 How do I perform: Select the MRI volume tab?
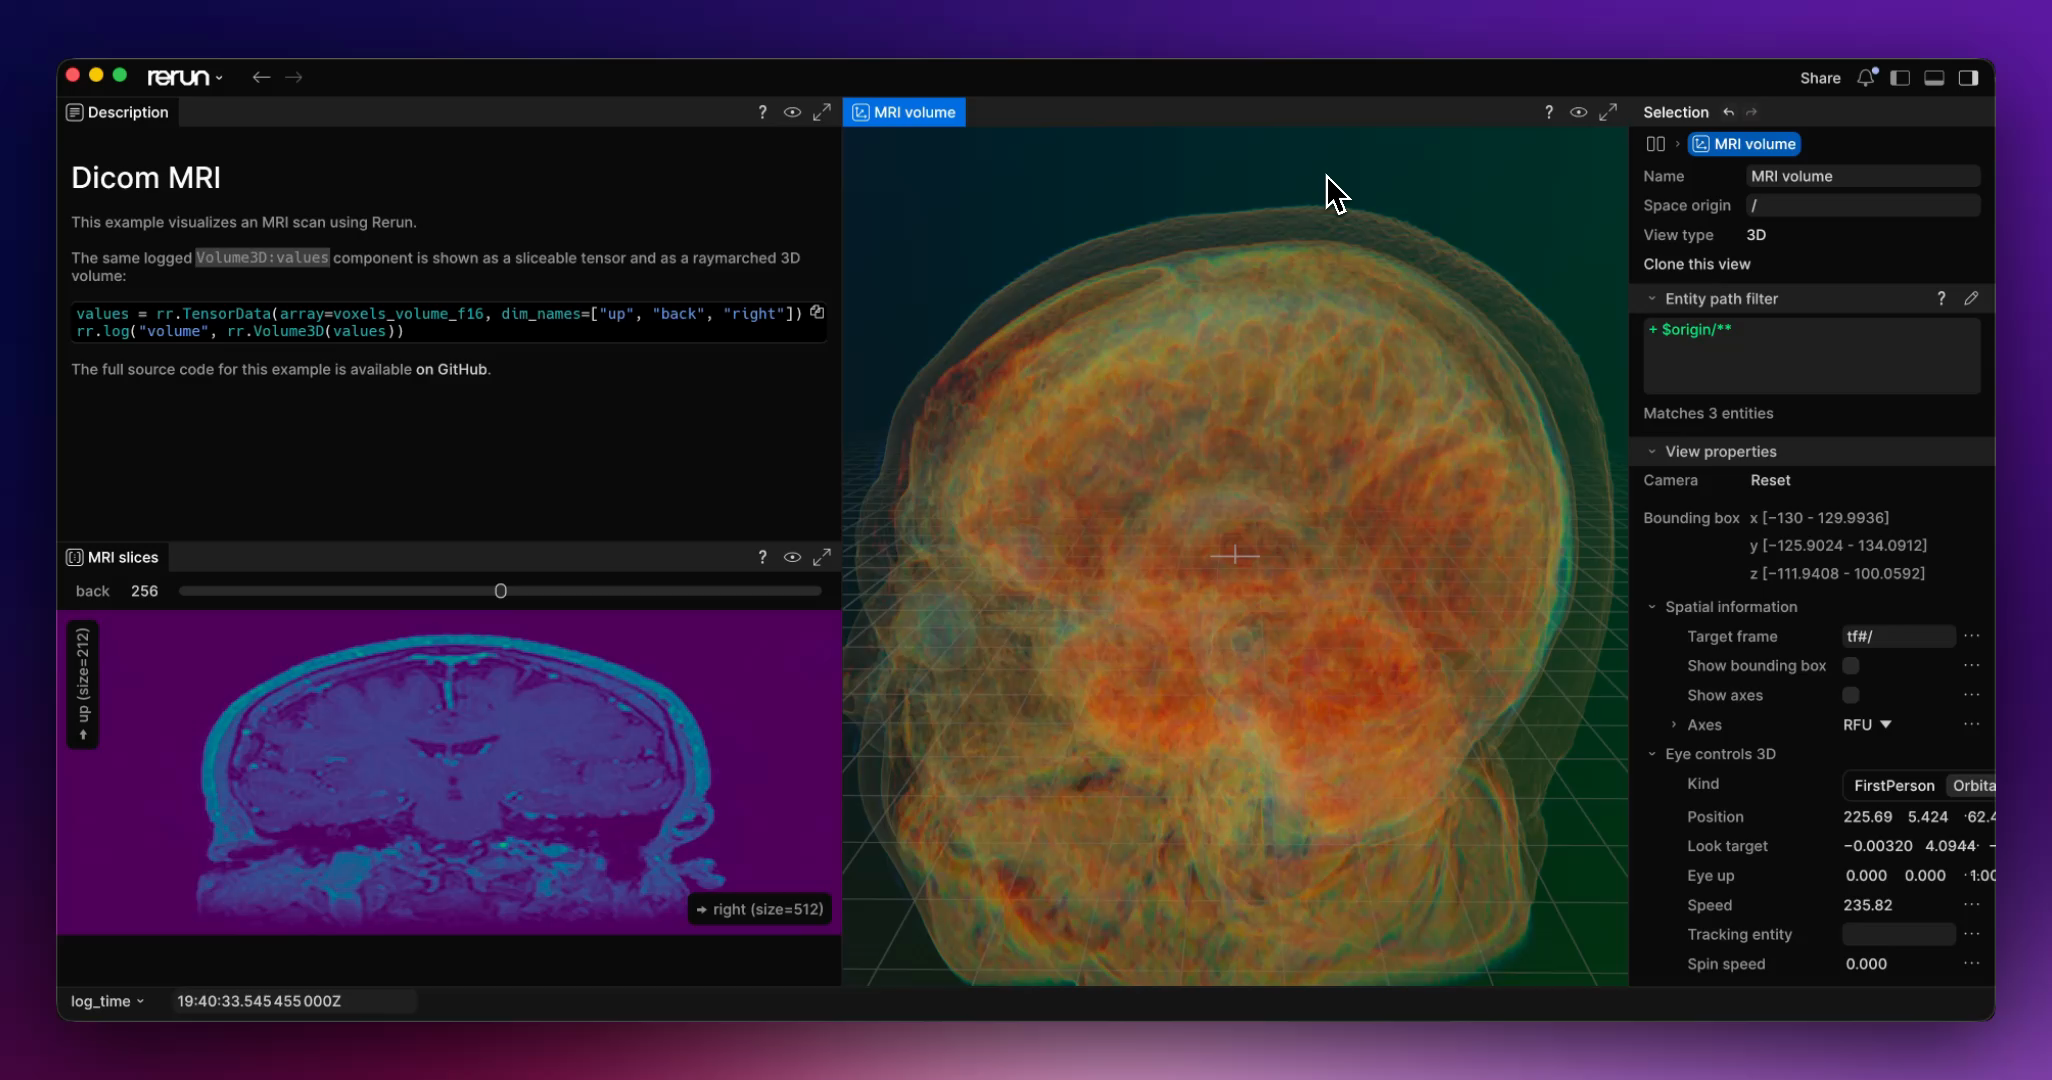coord(904,112)
